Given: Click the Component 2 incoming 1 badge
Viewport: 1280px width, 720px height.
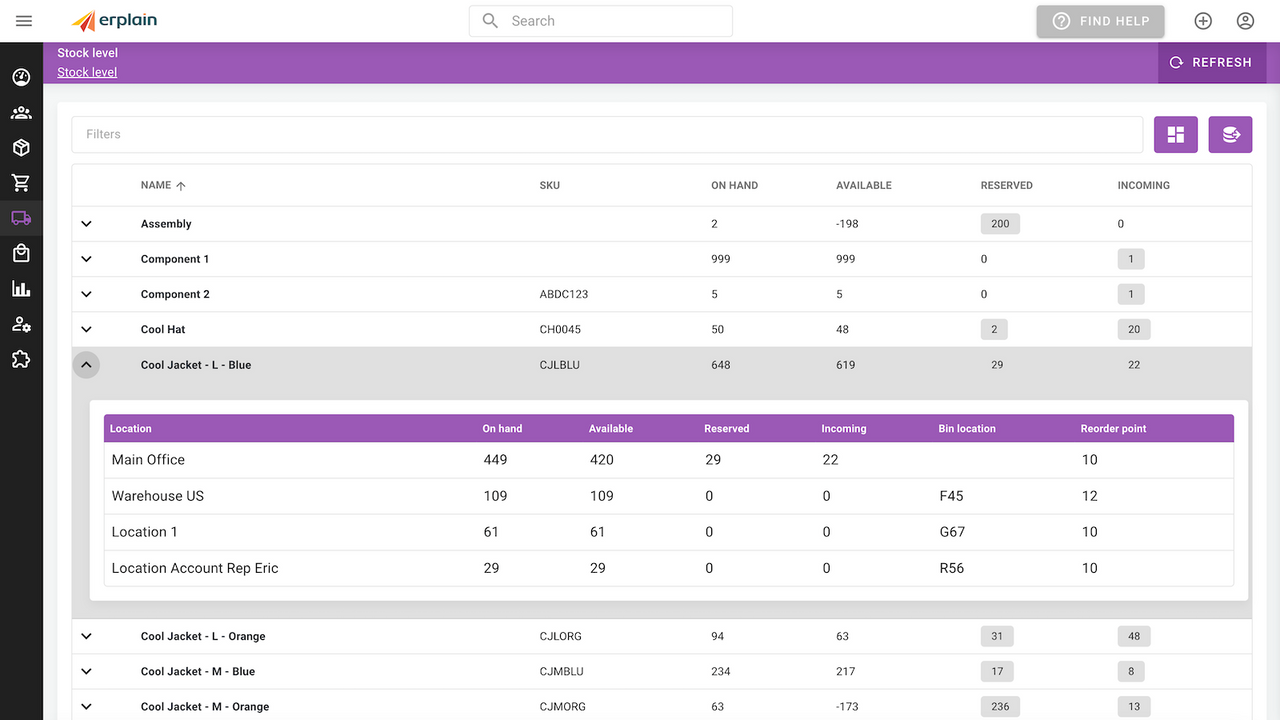Looking at the screenshot, I should tap(1131, 294).
